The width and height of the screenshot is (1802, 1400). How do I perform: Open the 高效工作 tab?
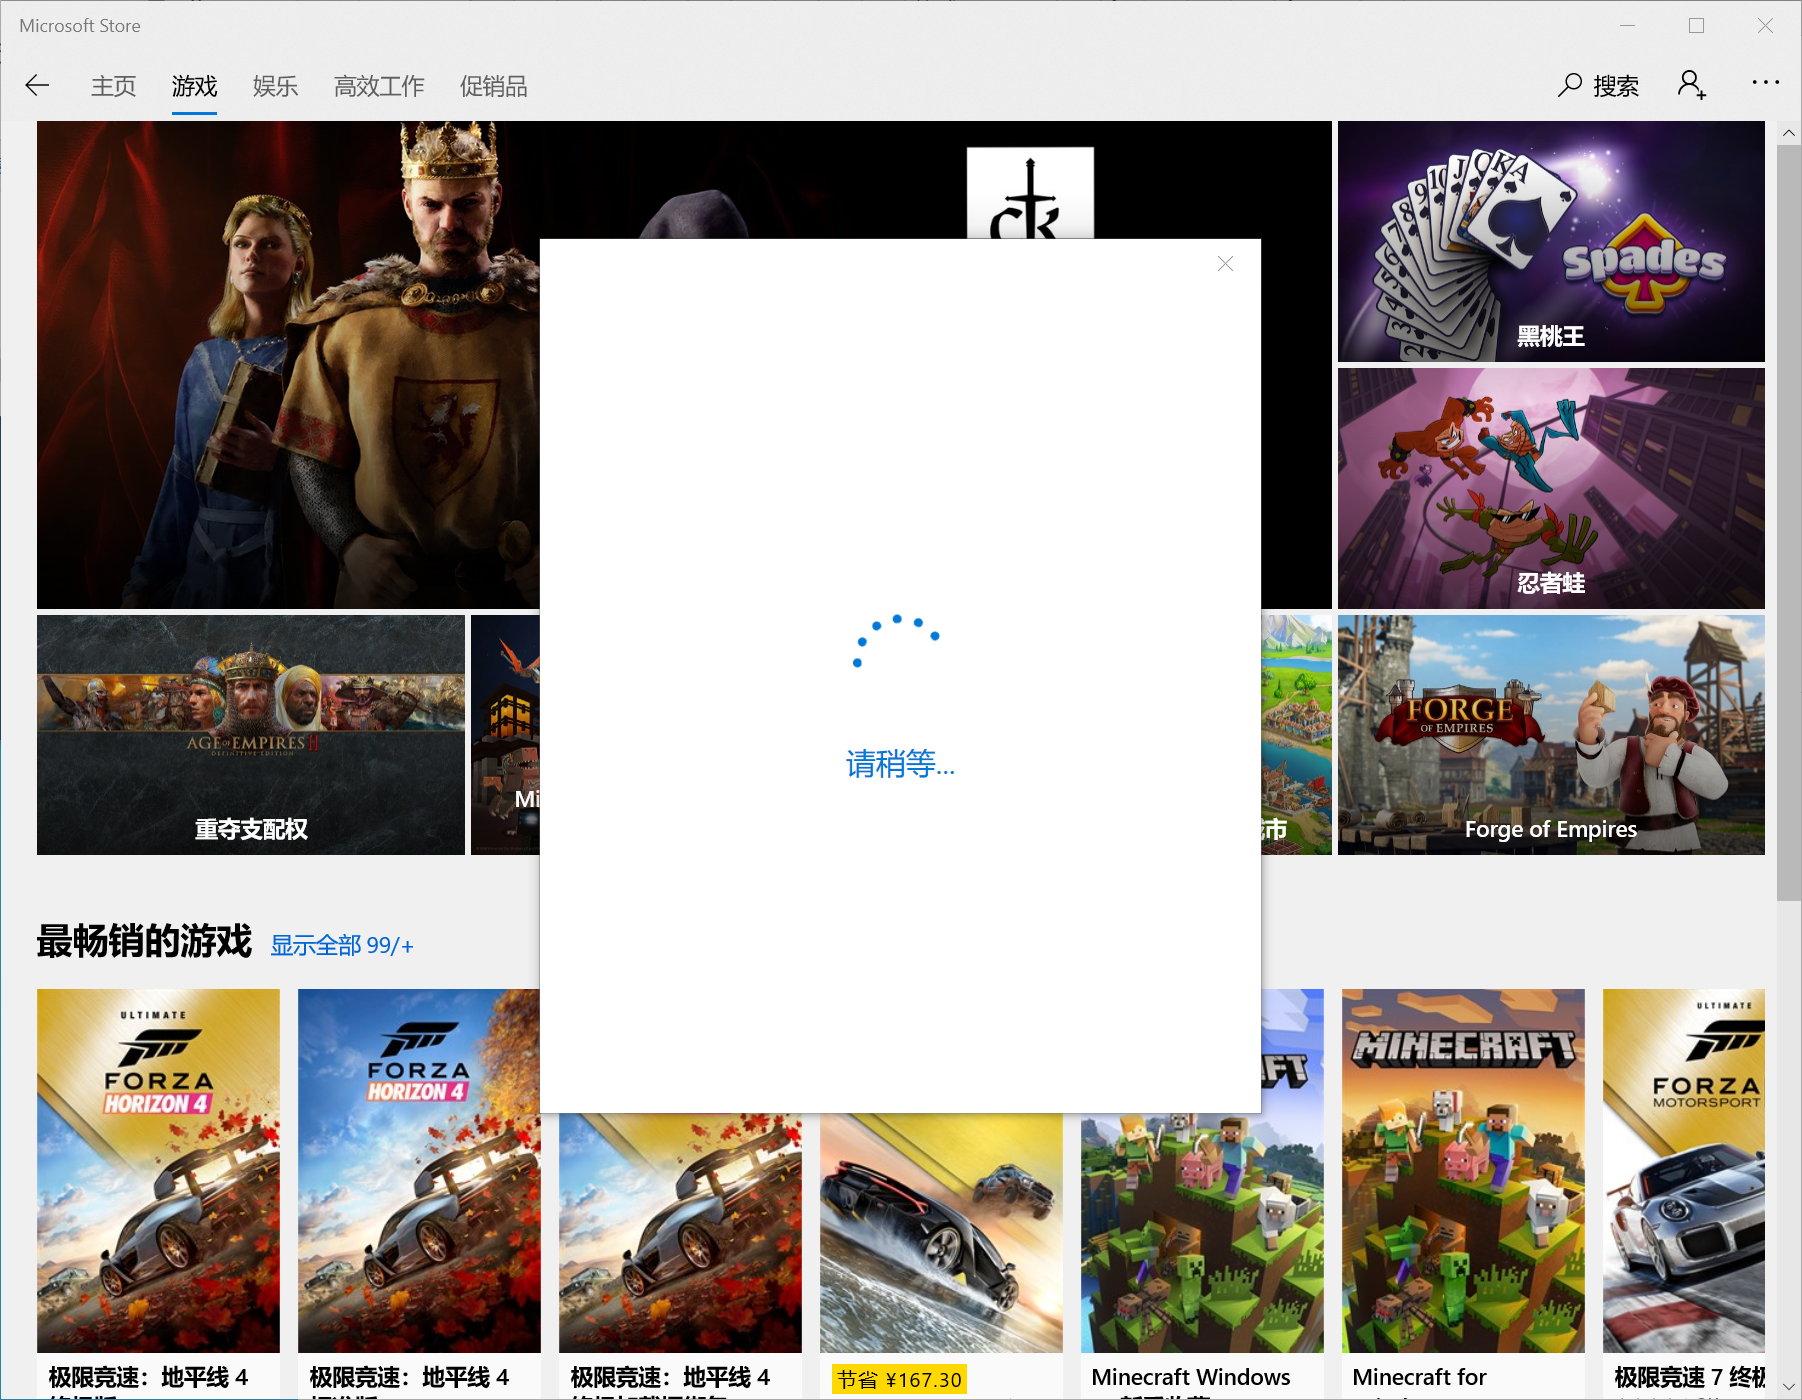click(x=379, y=86)
